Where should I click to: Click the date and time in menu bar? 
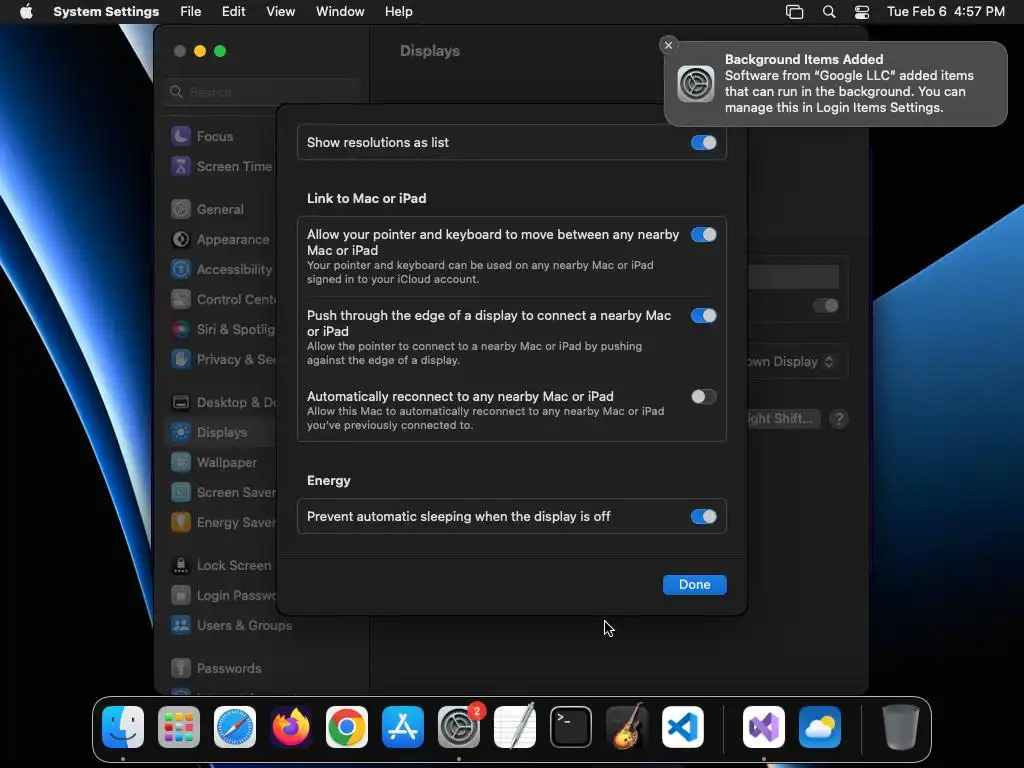pos(946,12)
